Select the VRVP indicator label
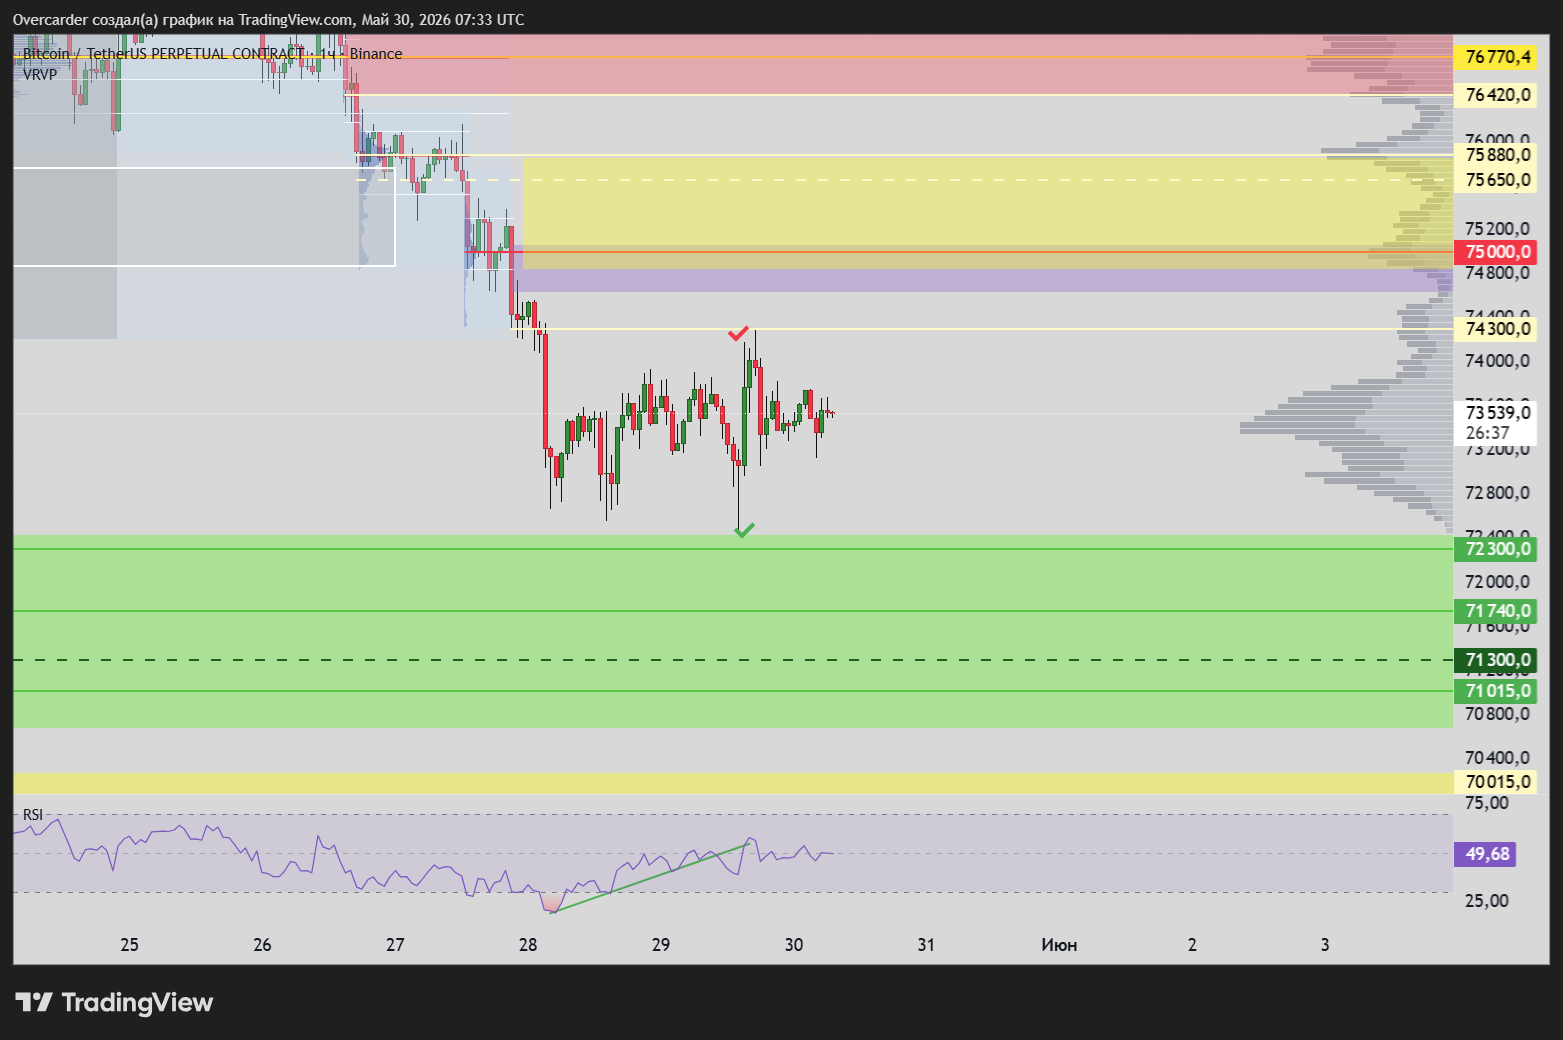This screenshot has height=1040, width=1563. pos(40,74)
